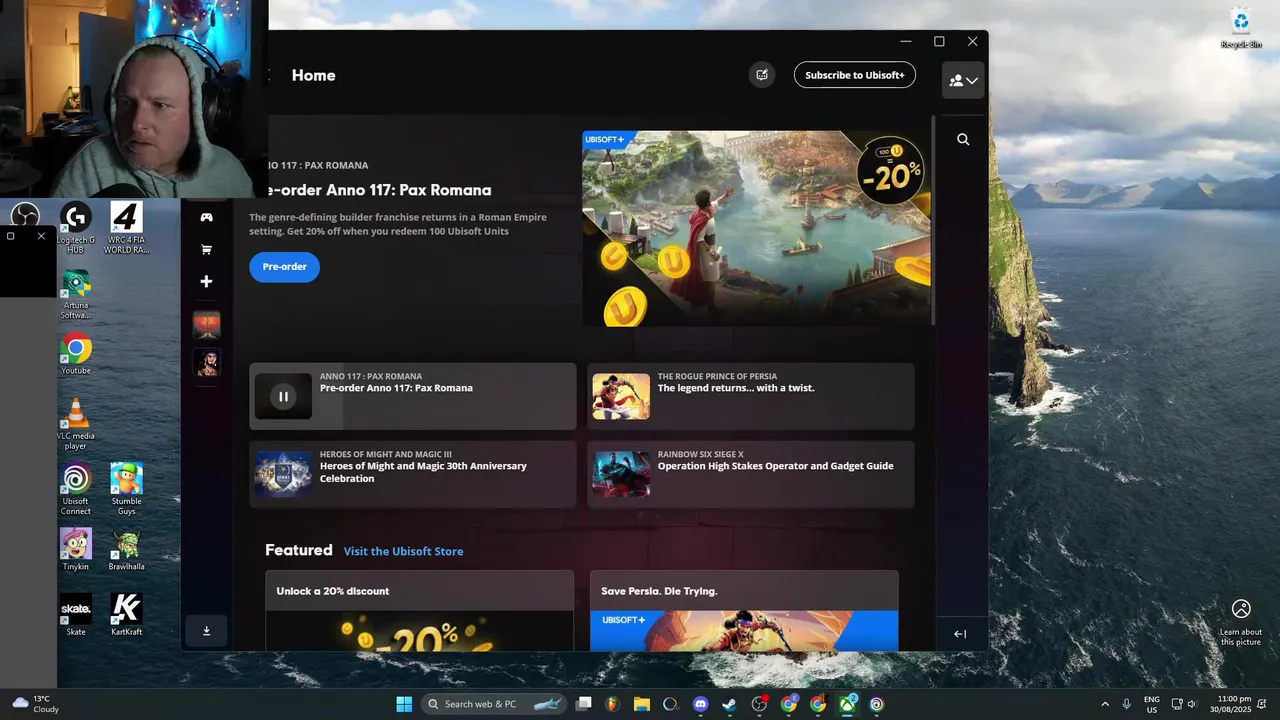Show hidden system tray icons
The image size is (1280, 720).
[x=1105, y=704]
